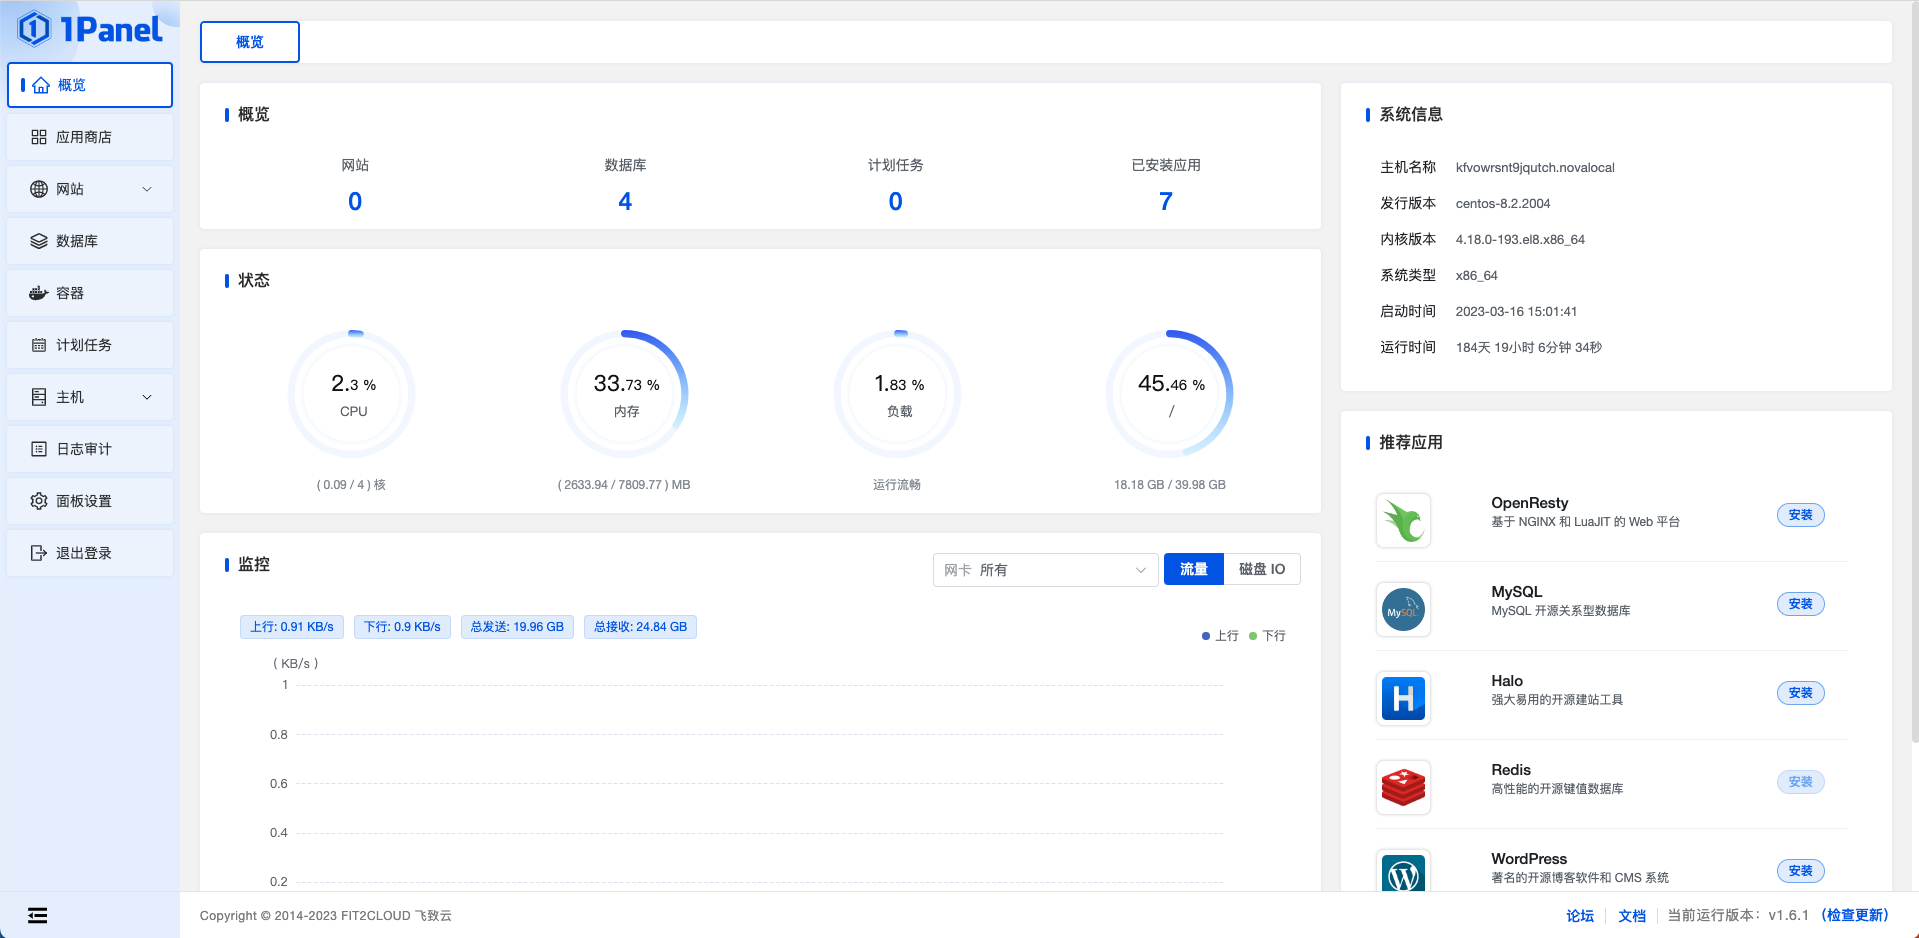Click the 数据库 layers icon
This screenshot has width=1919, height=938.
coord(39,241)
